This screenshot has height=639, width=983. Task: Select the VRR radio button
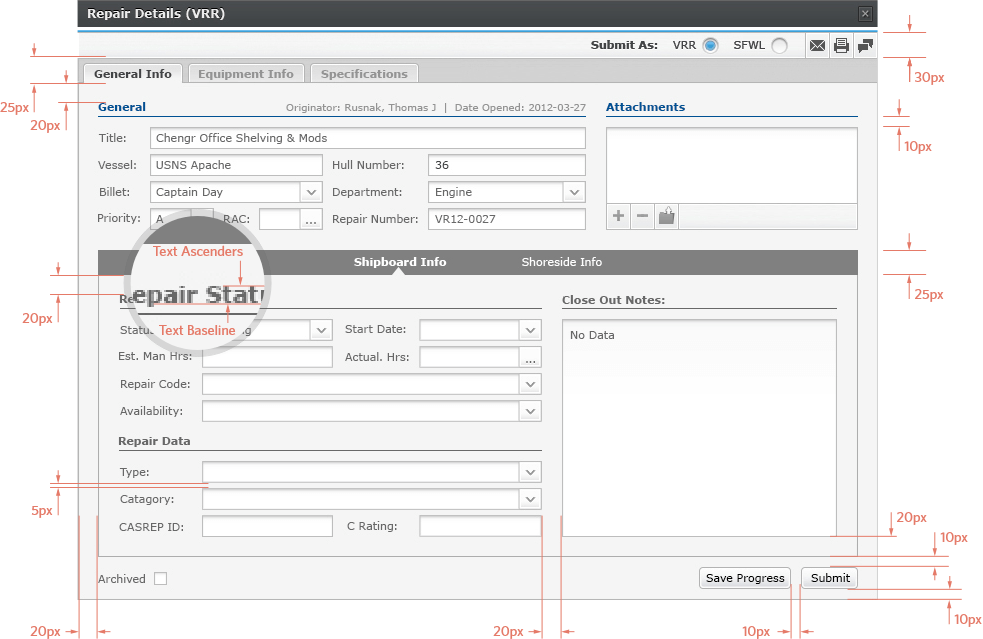(x=710, y=46)
